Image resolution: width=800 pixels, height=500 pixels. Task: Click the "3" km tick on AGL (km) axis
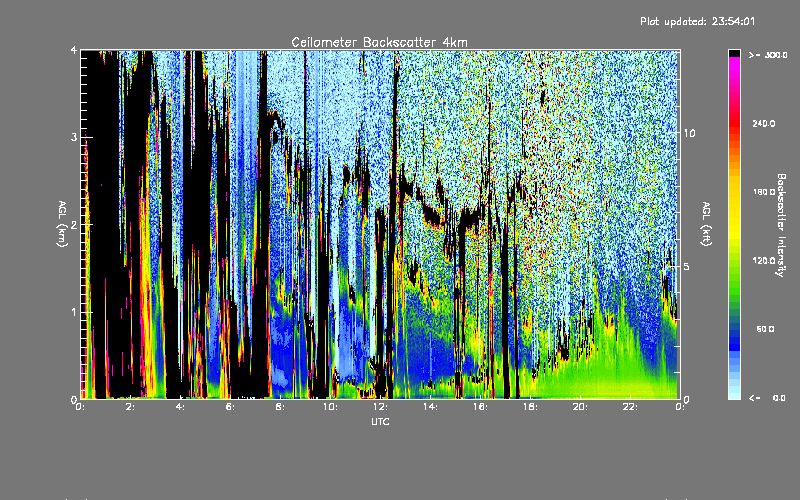coord(74,137)
